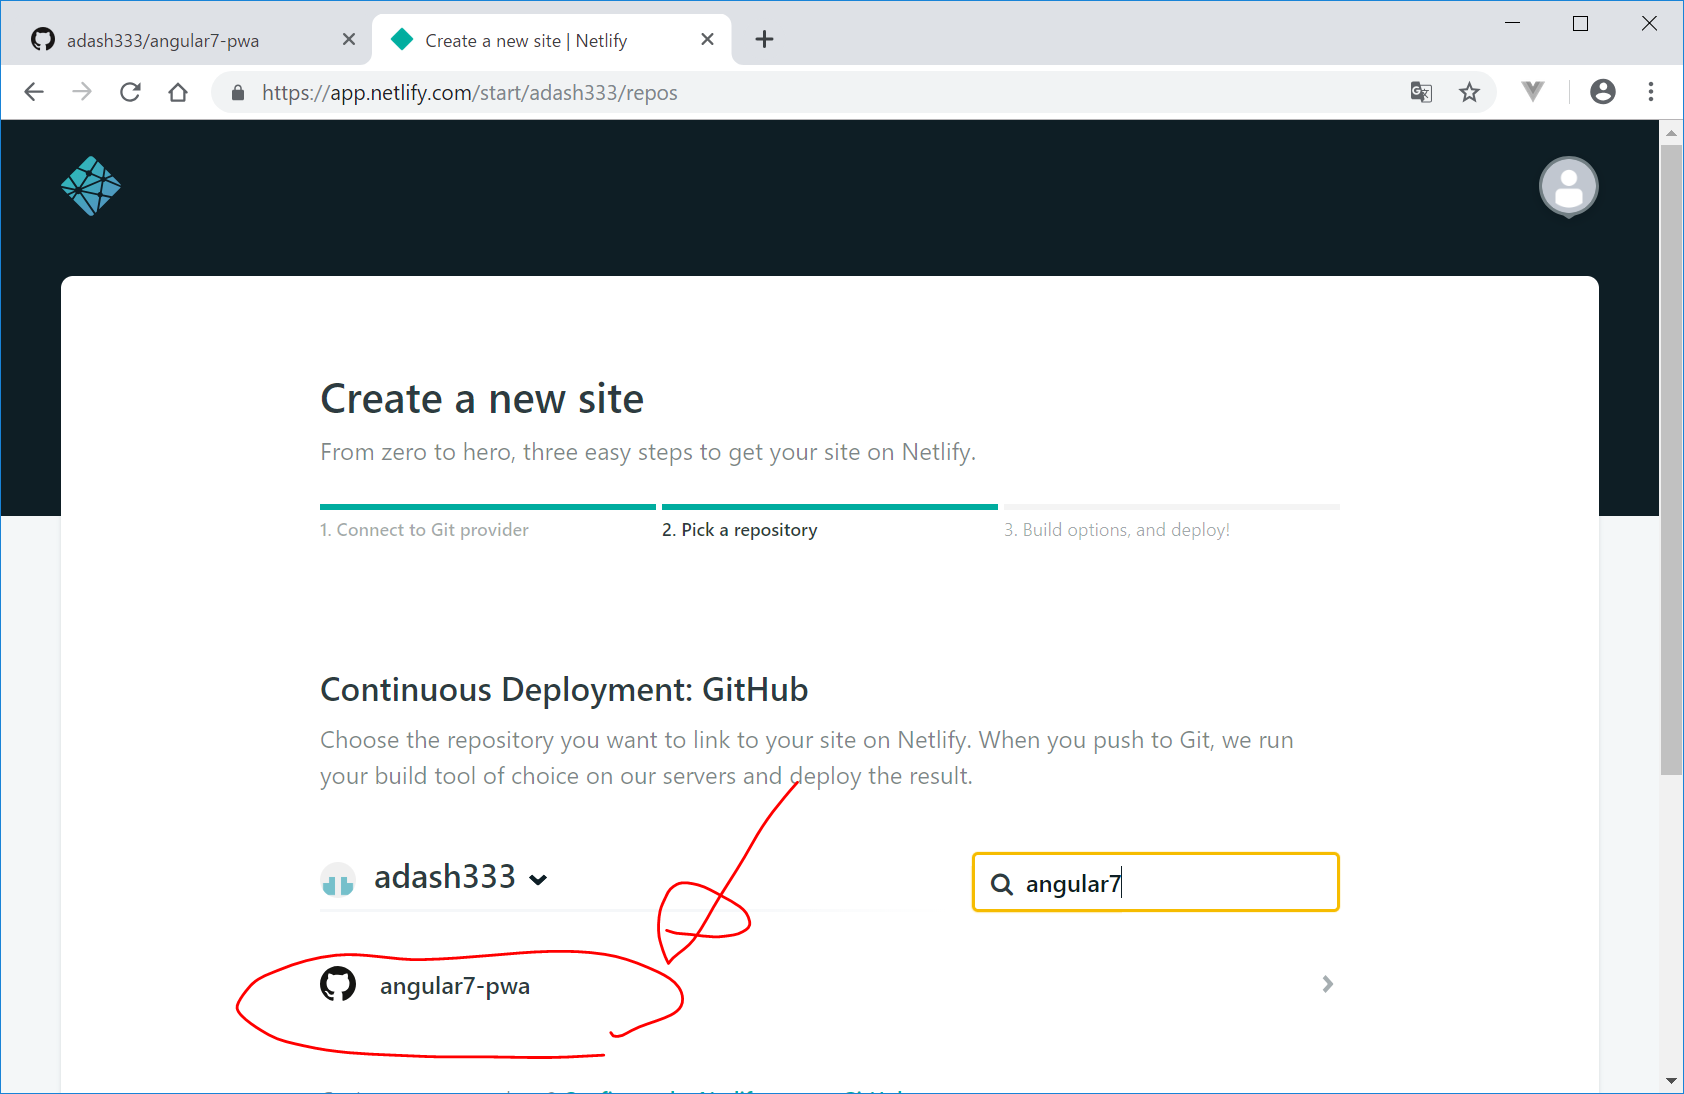Select the angular7-pwa repository
Screen dimensions: 1684x1094
[x=455, y=986]
